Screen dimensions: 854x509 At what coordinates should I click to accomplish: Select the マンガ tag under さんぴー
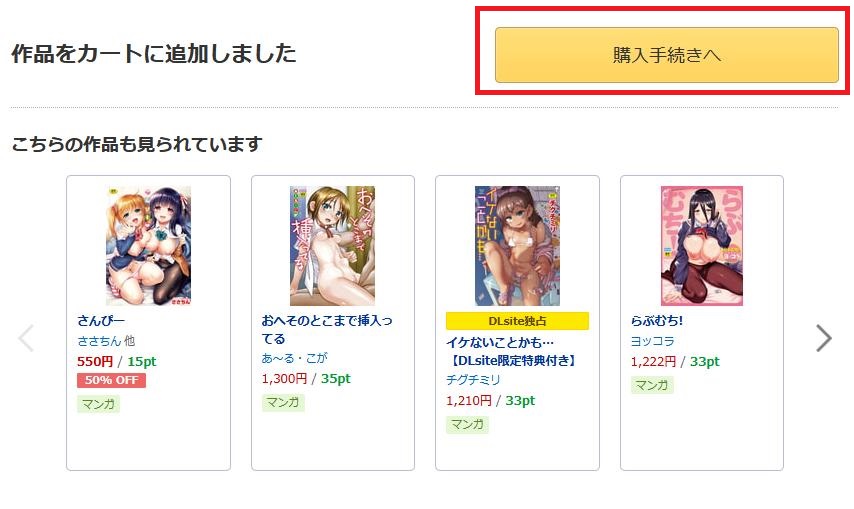pyautogui.click(x=98, y=404)
